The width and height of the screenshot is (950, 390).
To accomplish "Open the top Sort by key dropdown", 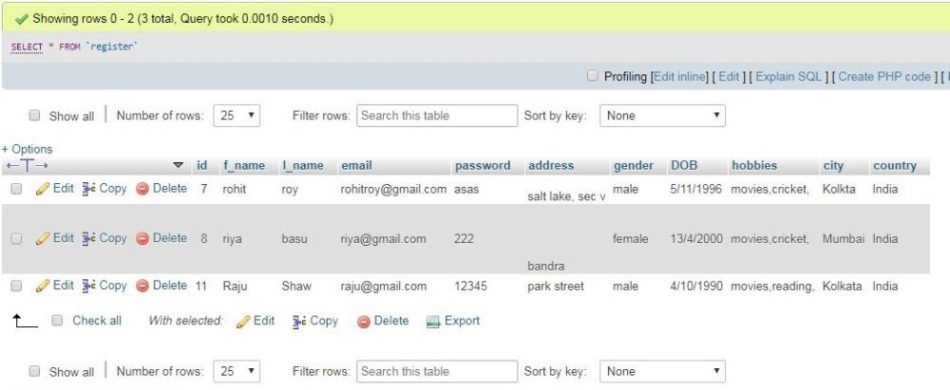I will [x=662, y=115].
